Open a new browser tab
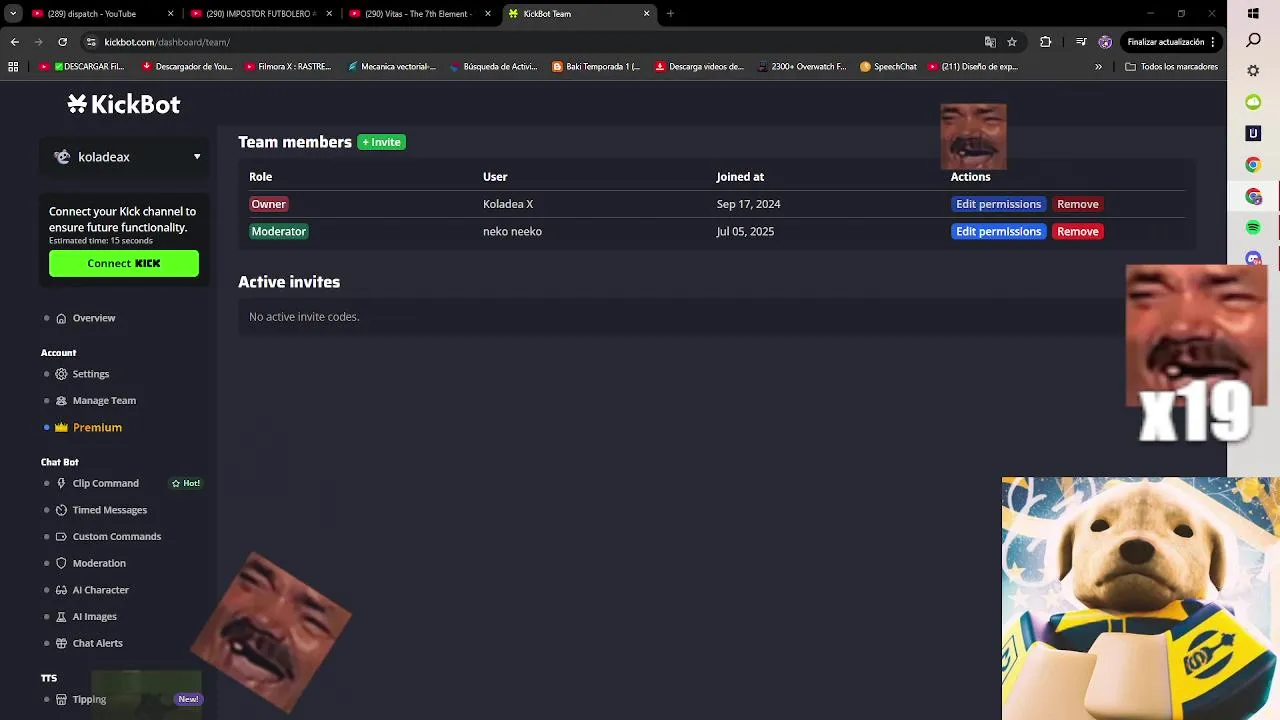Screen dimensions: 1280x720 click(x=670, y=14)
